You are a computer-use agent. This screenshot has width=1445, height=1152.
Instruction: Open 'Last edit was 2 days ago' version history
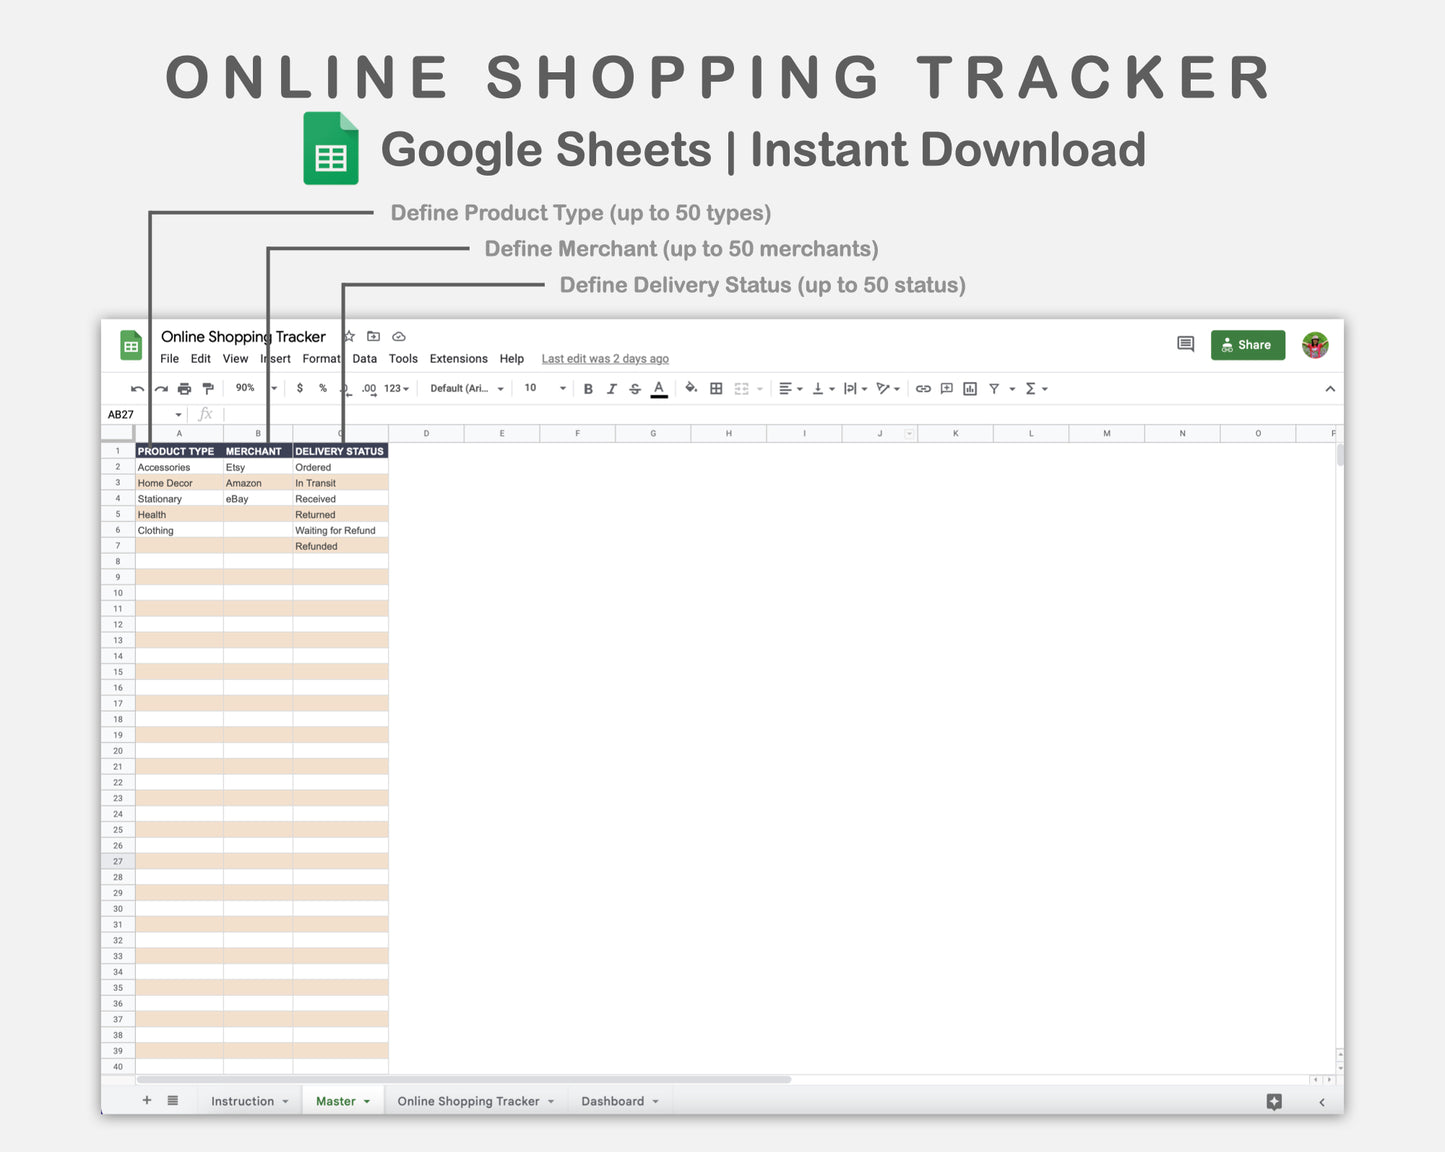(605, 358)
